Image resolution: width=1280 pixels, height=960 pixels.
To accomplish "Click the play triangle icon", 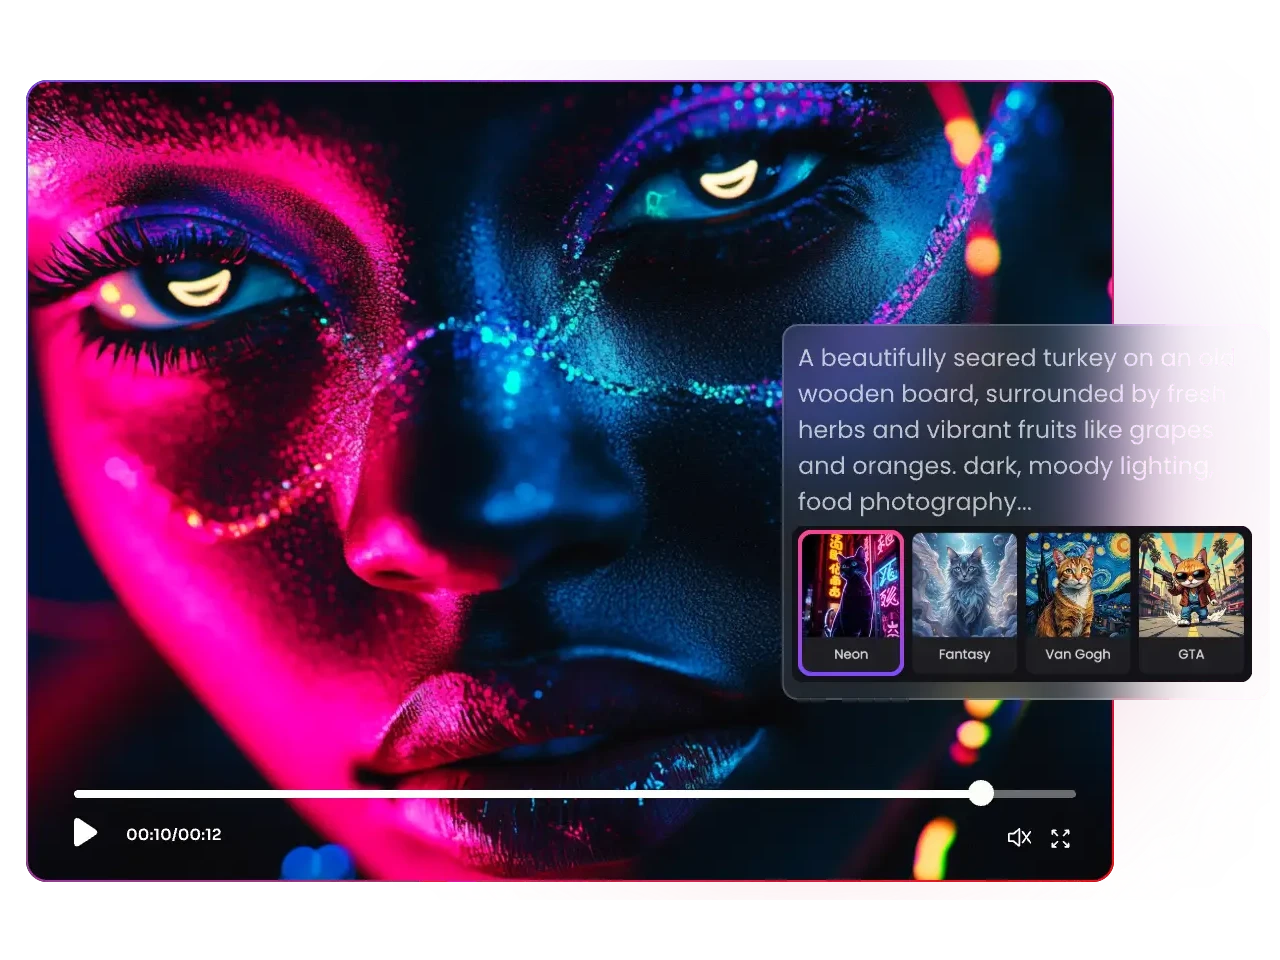I will click(85, 833).
